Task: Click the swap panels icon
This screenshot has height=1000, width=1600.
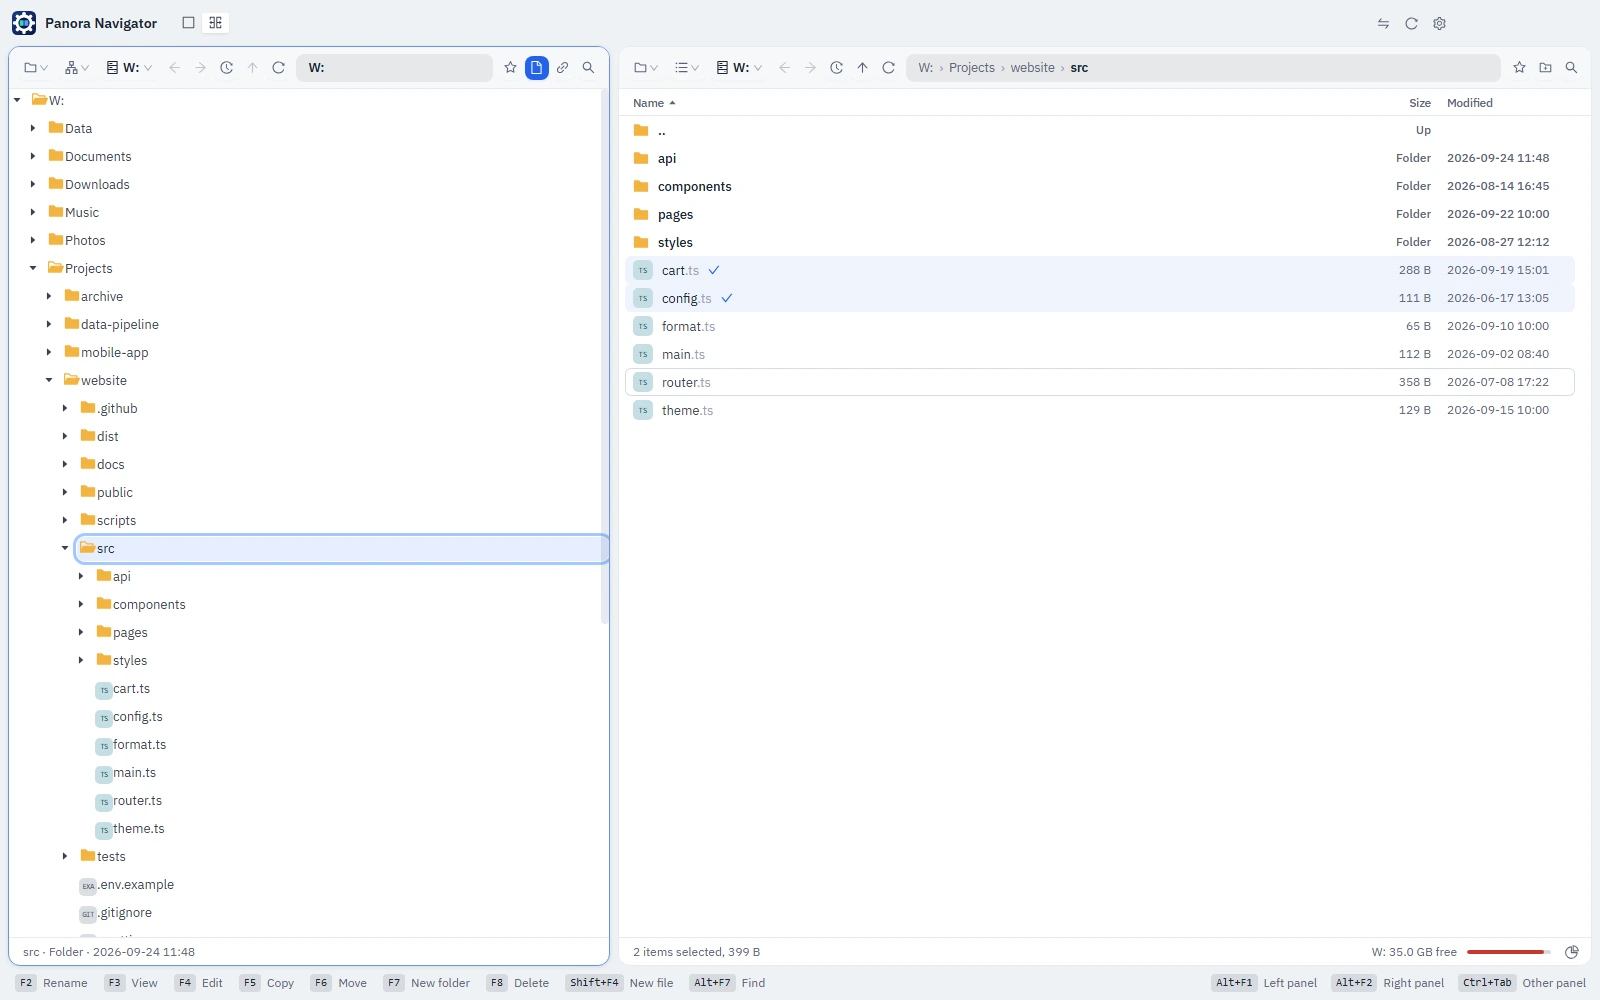Action: [x=1383, y=23]
